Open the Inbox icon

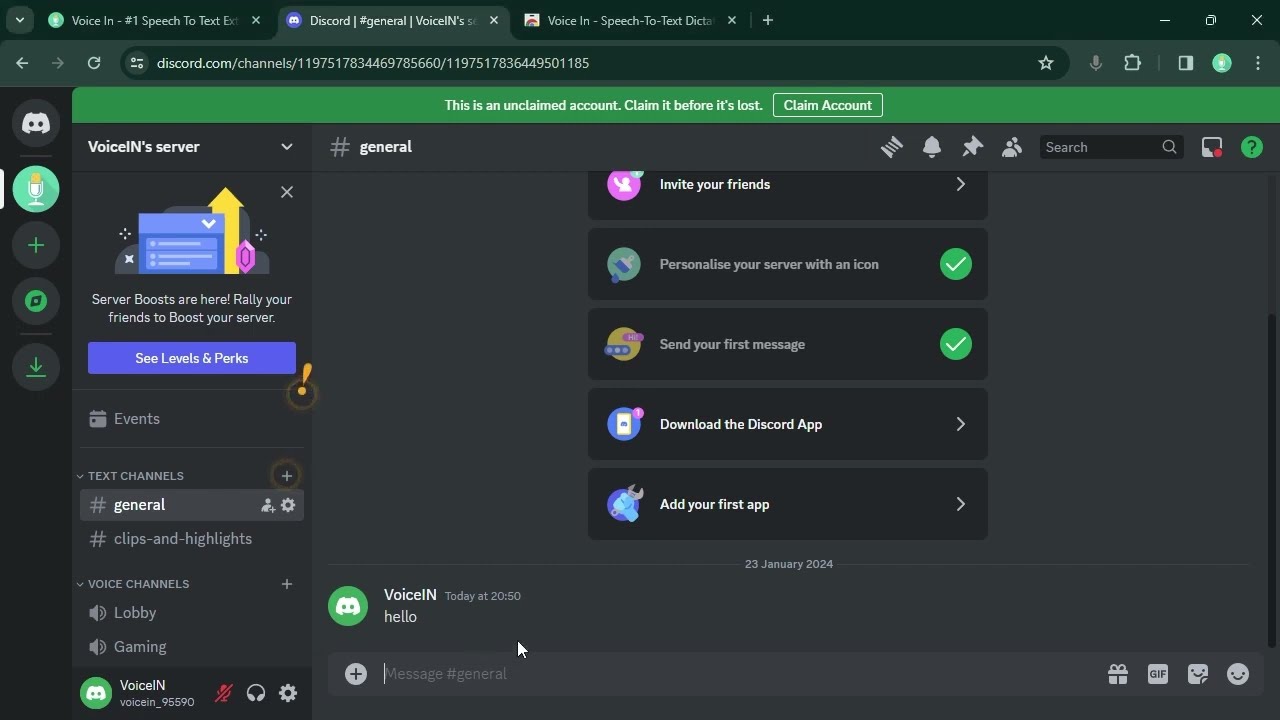(x=1212, y=147)
